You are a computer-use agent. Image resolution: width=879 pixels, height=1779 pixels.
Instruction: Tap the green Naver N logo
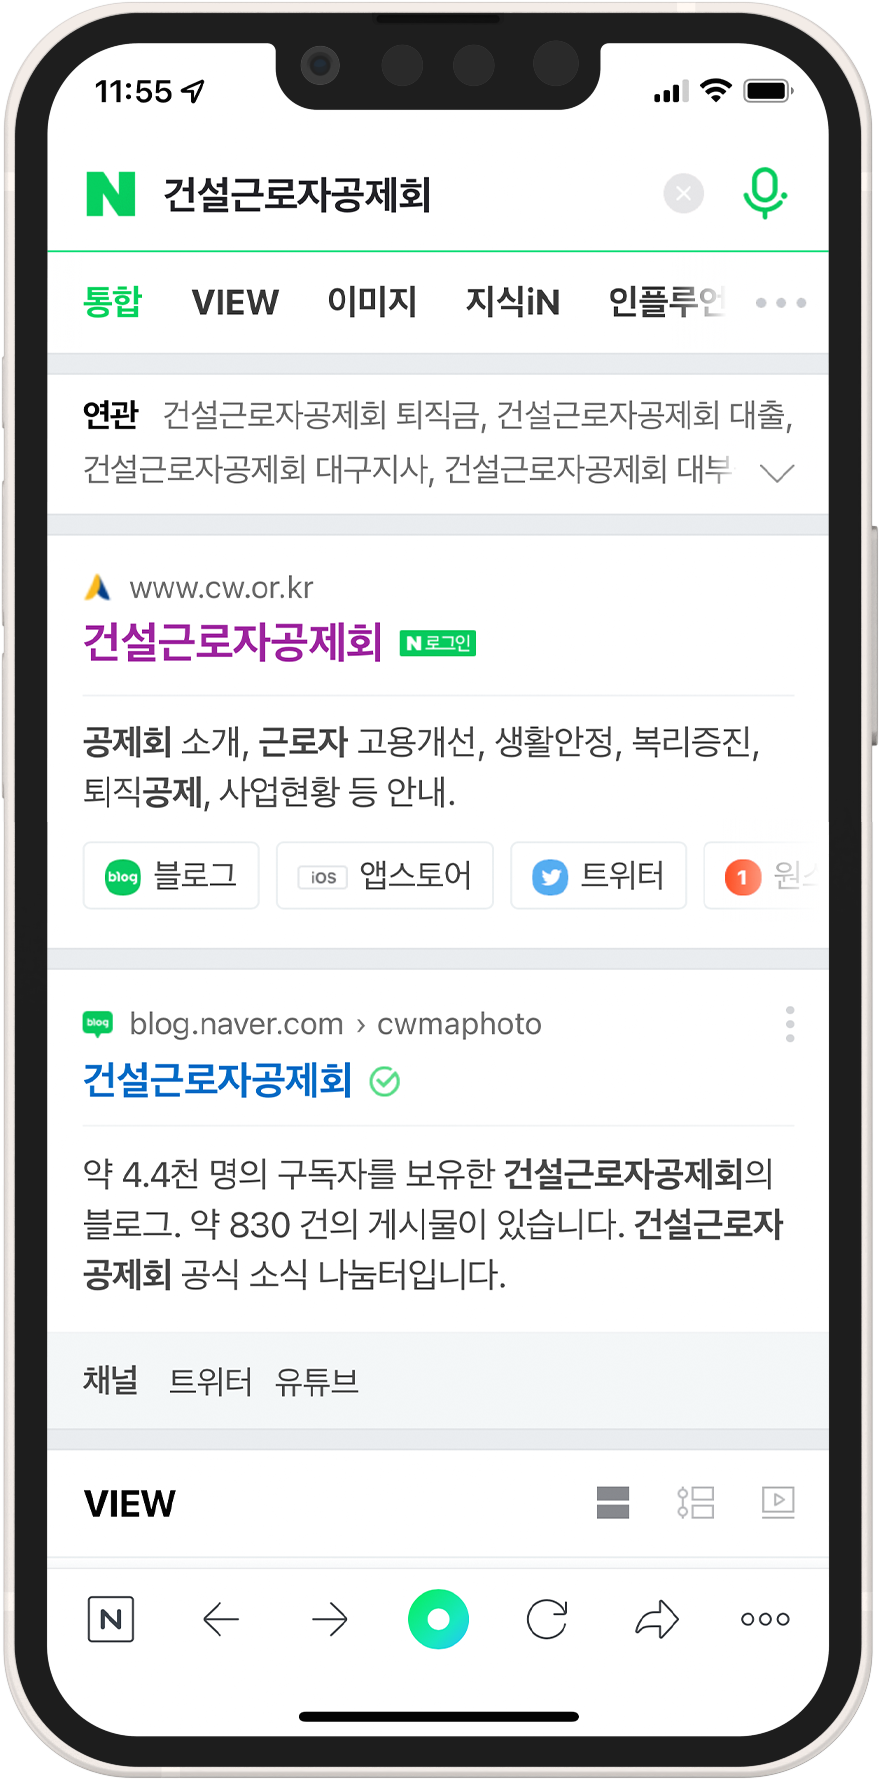point(111,194)
